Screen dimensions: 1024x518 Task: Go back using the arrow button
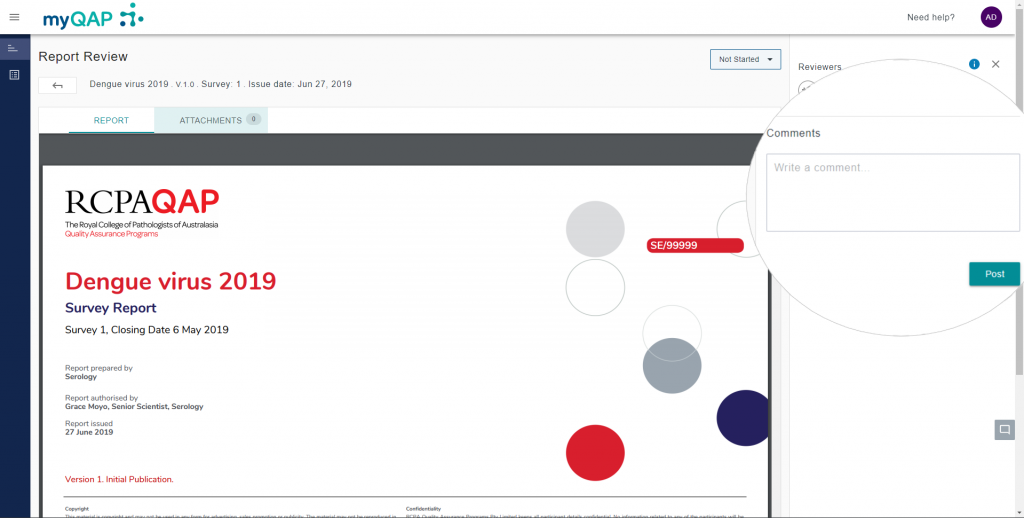(x=57, y=85)
